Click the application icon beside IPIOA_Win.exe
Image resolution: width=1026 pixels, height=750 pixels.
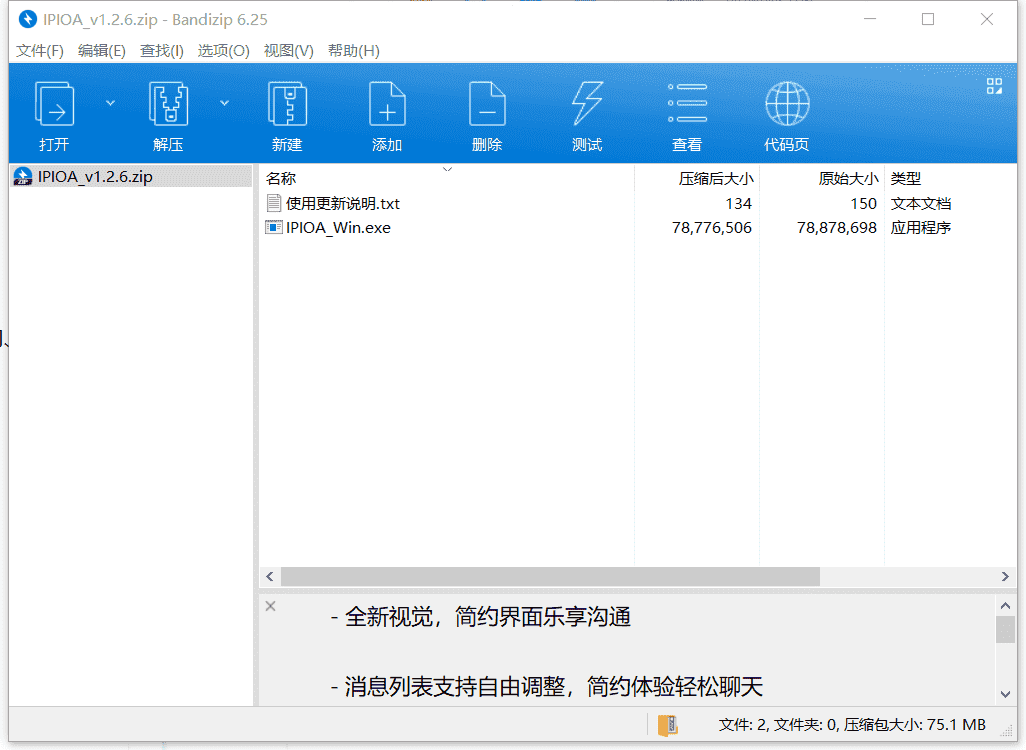click(274, 227)
